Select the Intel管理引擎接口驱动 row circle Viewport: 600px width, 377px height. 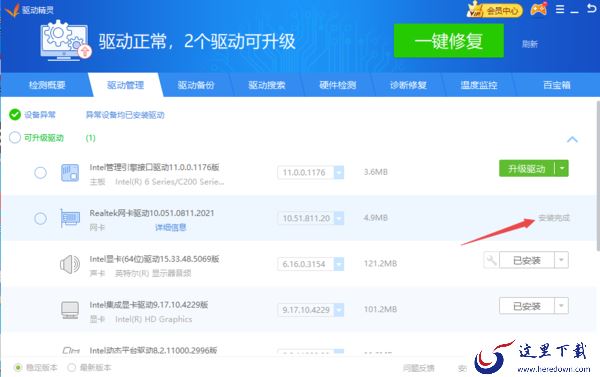(x=41, y=173)
